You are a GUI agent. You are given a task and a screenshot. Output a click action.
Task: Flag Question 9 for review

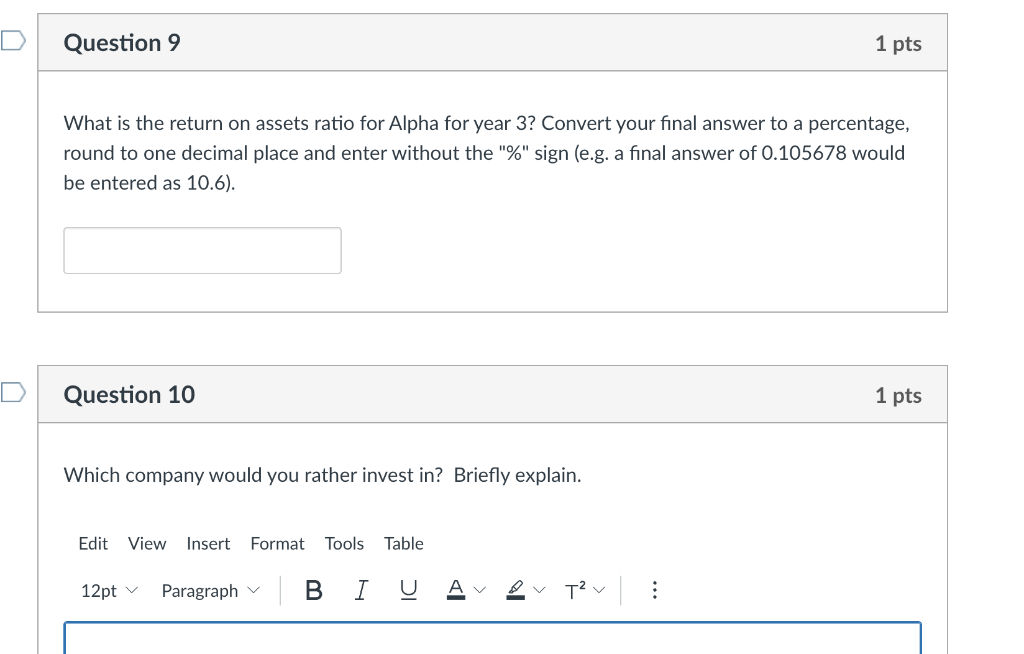tap(12, 41)
